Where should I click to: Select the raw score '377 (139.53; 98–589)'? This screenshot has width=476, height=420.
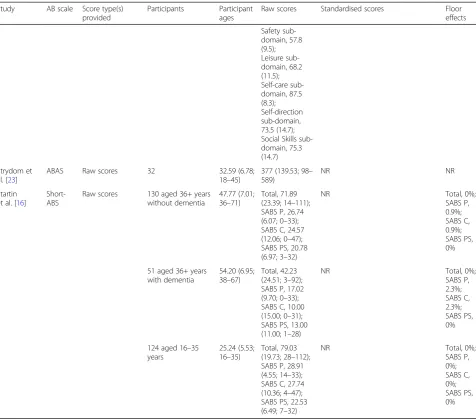(x=287, y=175)
